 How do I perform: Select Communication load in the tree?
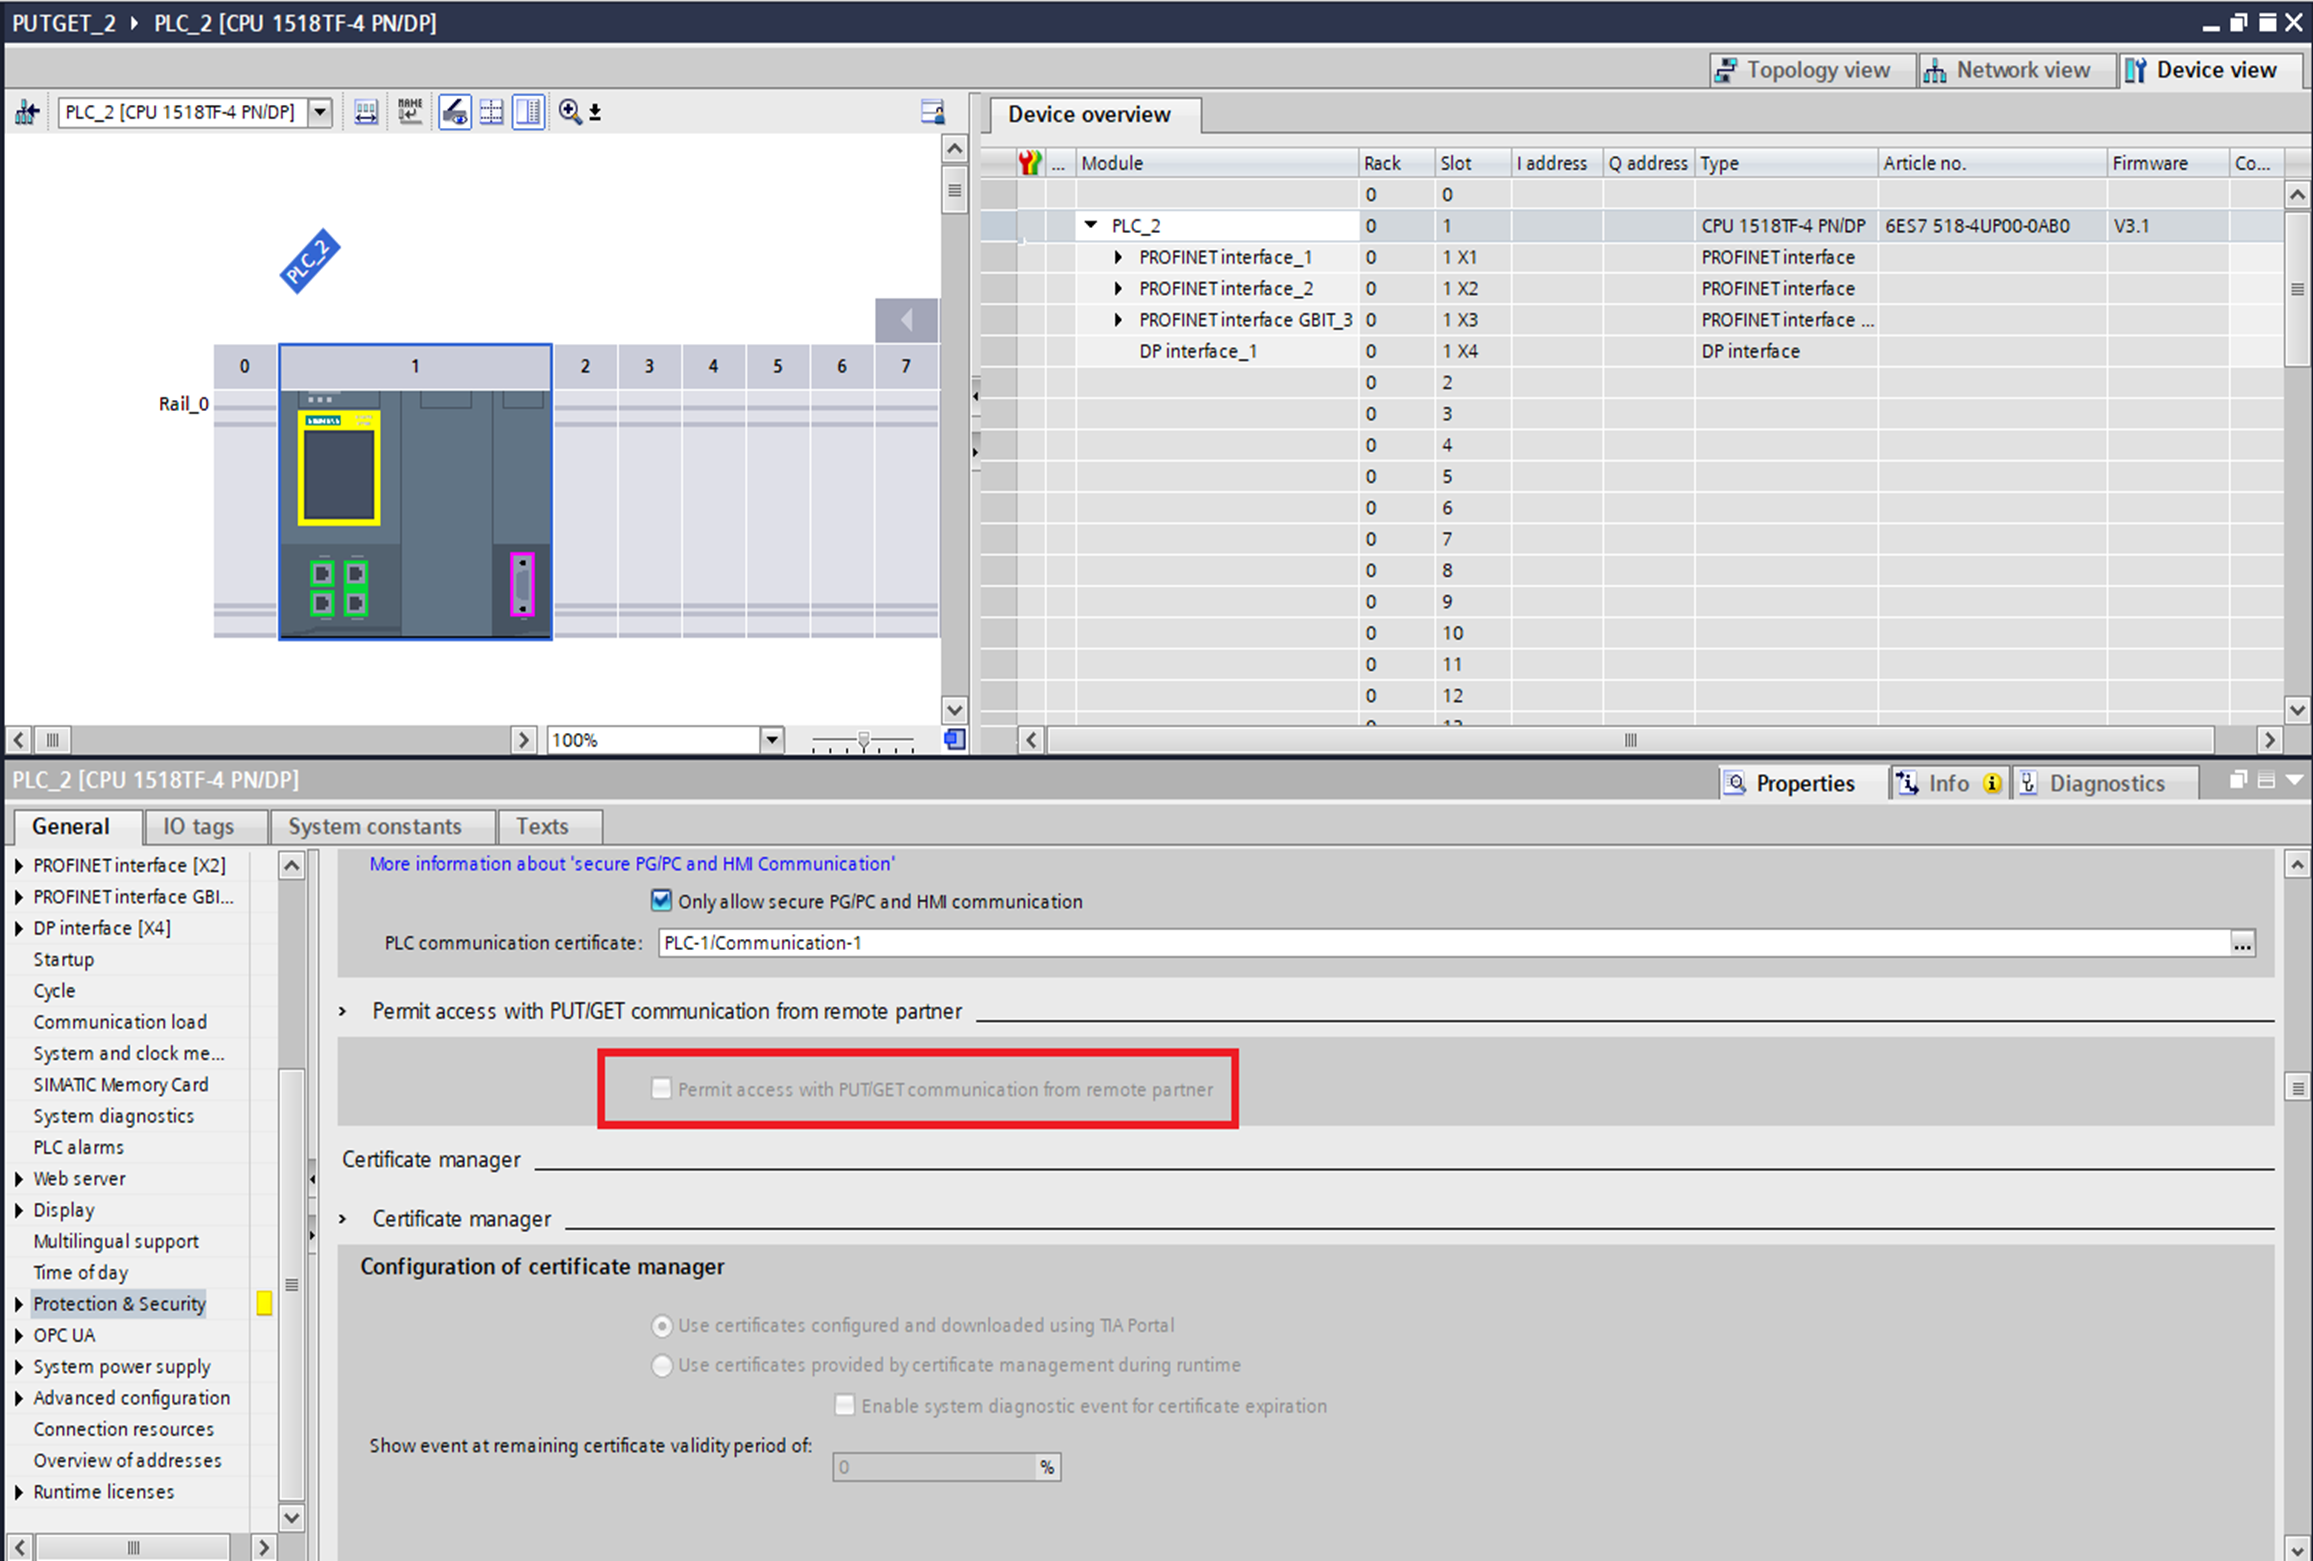(120, 1022)
